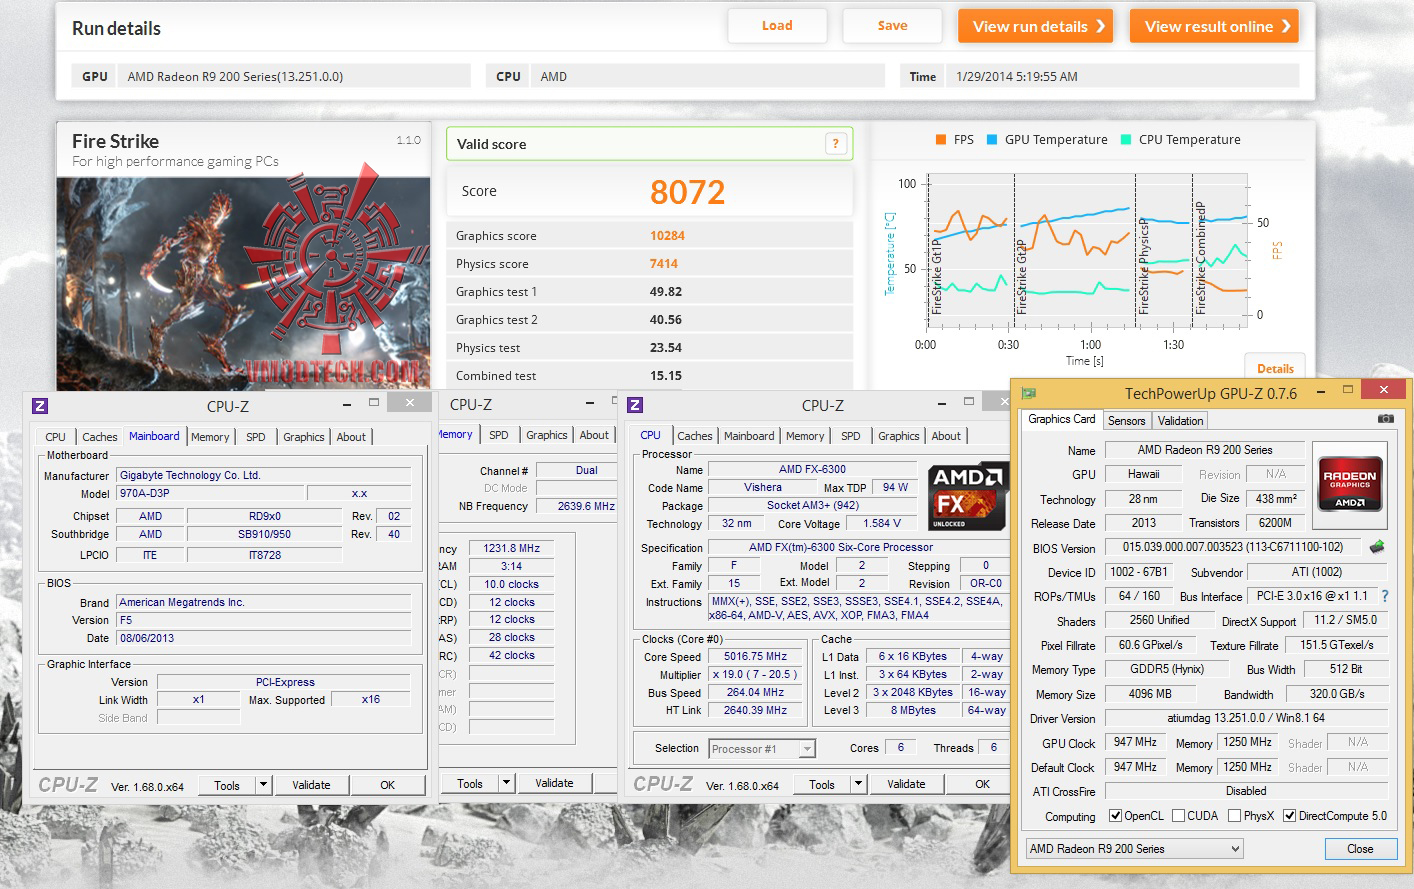Click Tools button in the processor CPU-Z window
The width and height of the screenshot is (1414, 889).
pyautogui.click(x=822, y=784)
